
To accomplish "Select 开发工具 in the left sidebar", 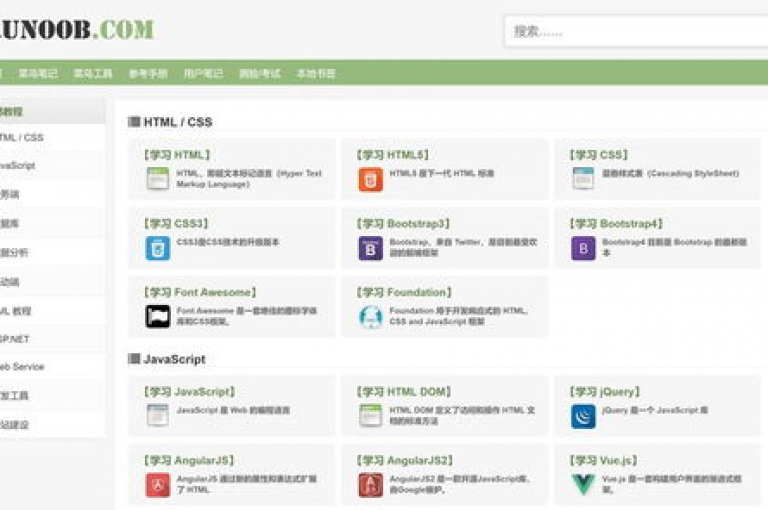I will 52,395.
